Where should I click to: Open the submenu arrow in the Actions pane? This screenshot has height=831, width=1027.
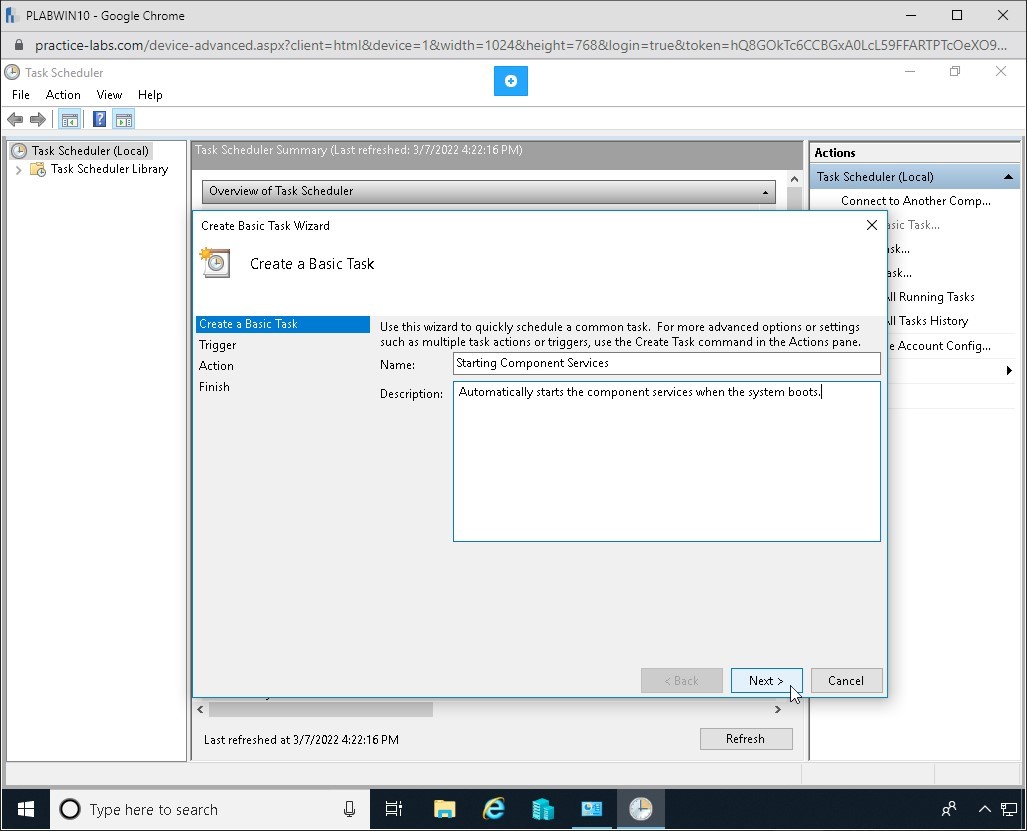coord(1009,371)
